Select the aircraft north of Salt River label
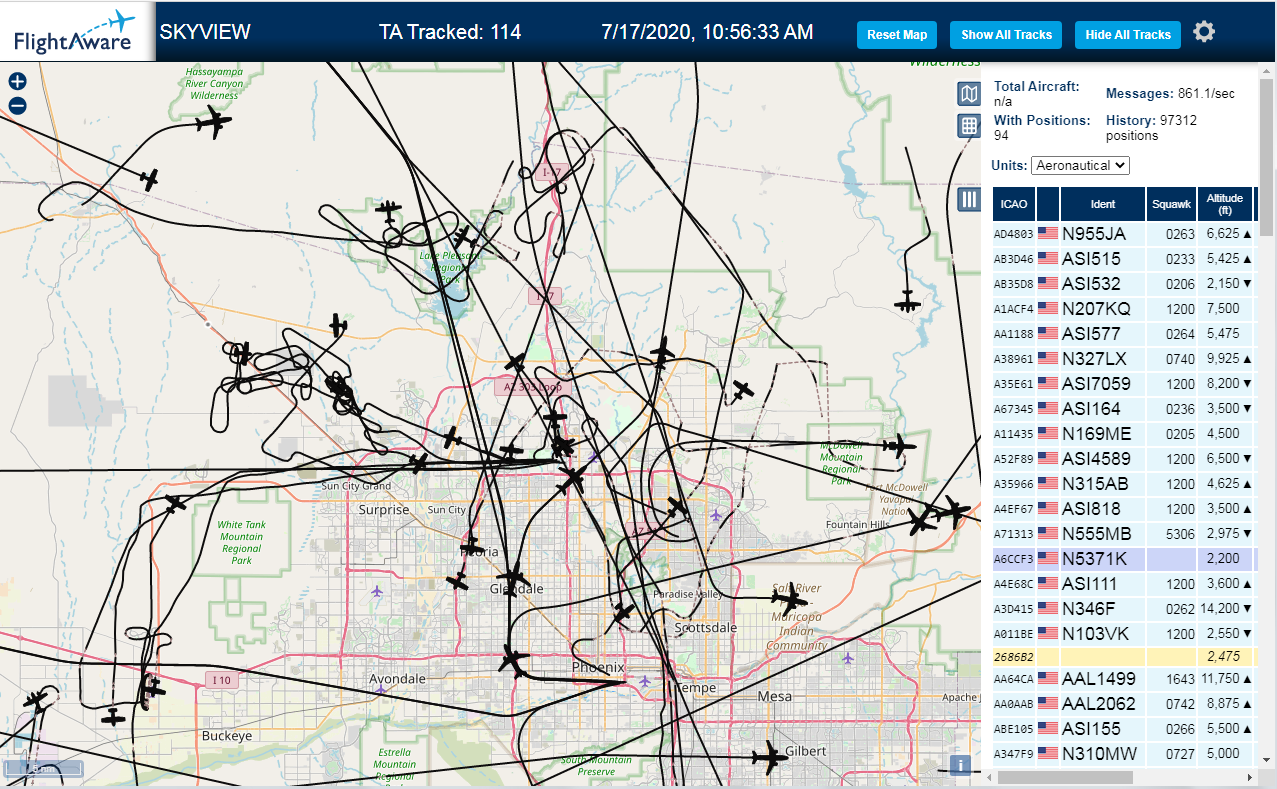 pos(789,601)
